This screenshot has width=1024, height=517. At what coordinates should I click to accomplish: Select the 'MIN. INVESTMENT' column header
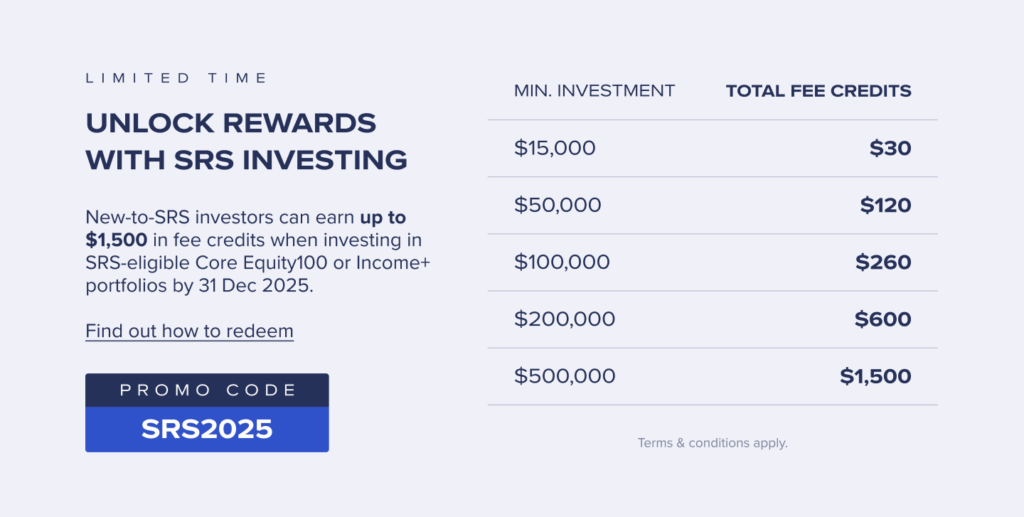(594, 91)
